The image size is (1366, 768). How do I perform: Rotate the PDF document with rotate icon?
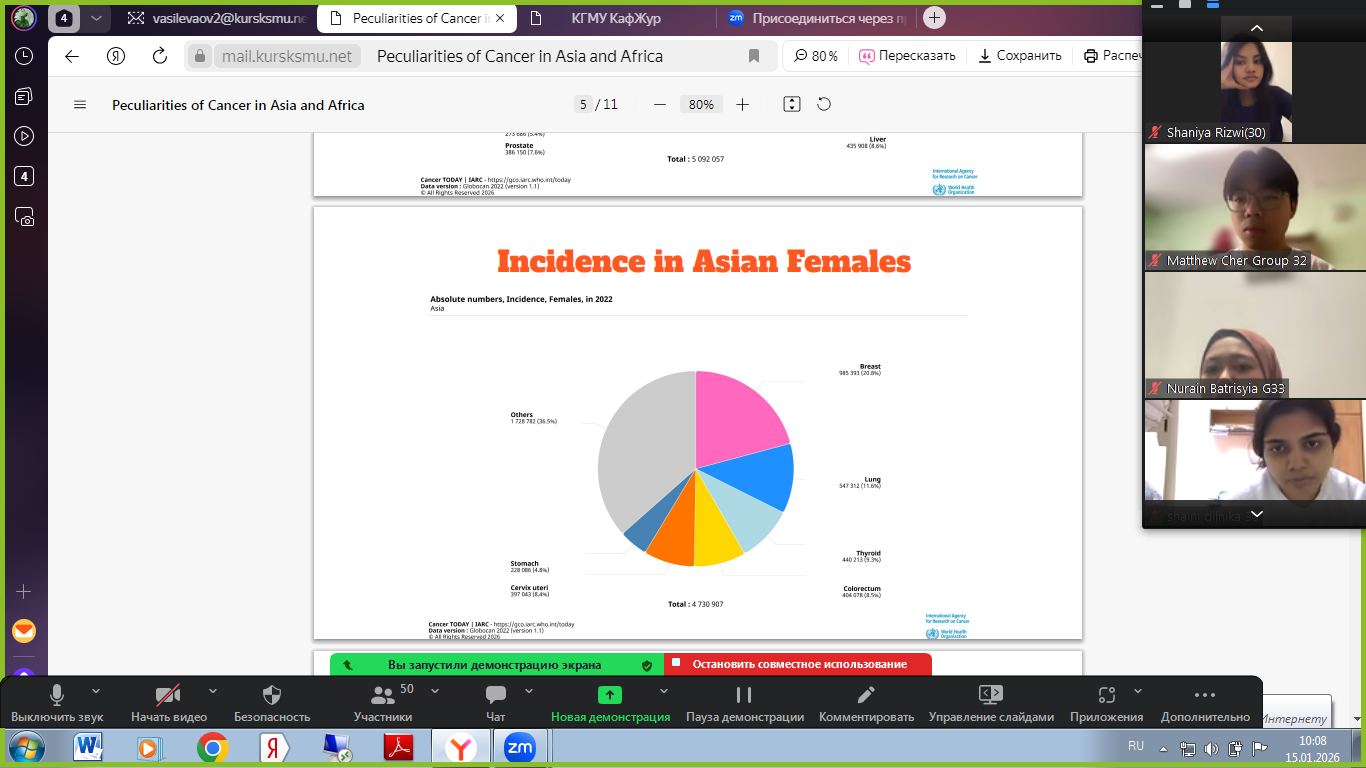(x=824, y=104)
